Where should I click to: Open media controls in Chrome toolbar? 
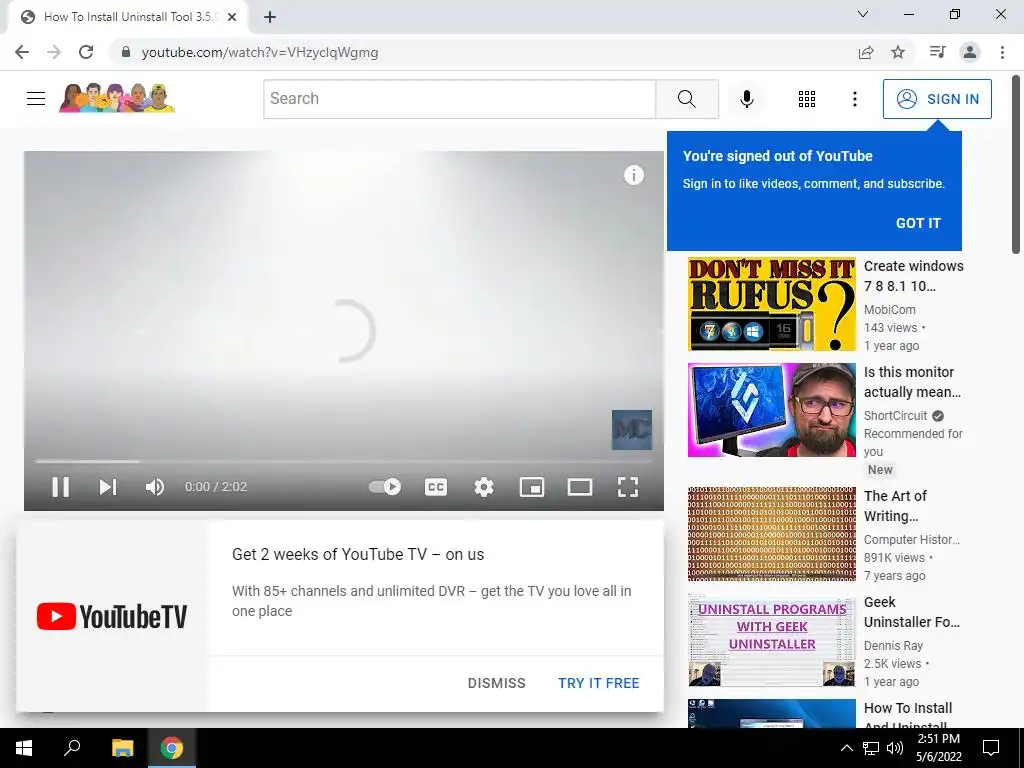tap(937, 52)
